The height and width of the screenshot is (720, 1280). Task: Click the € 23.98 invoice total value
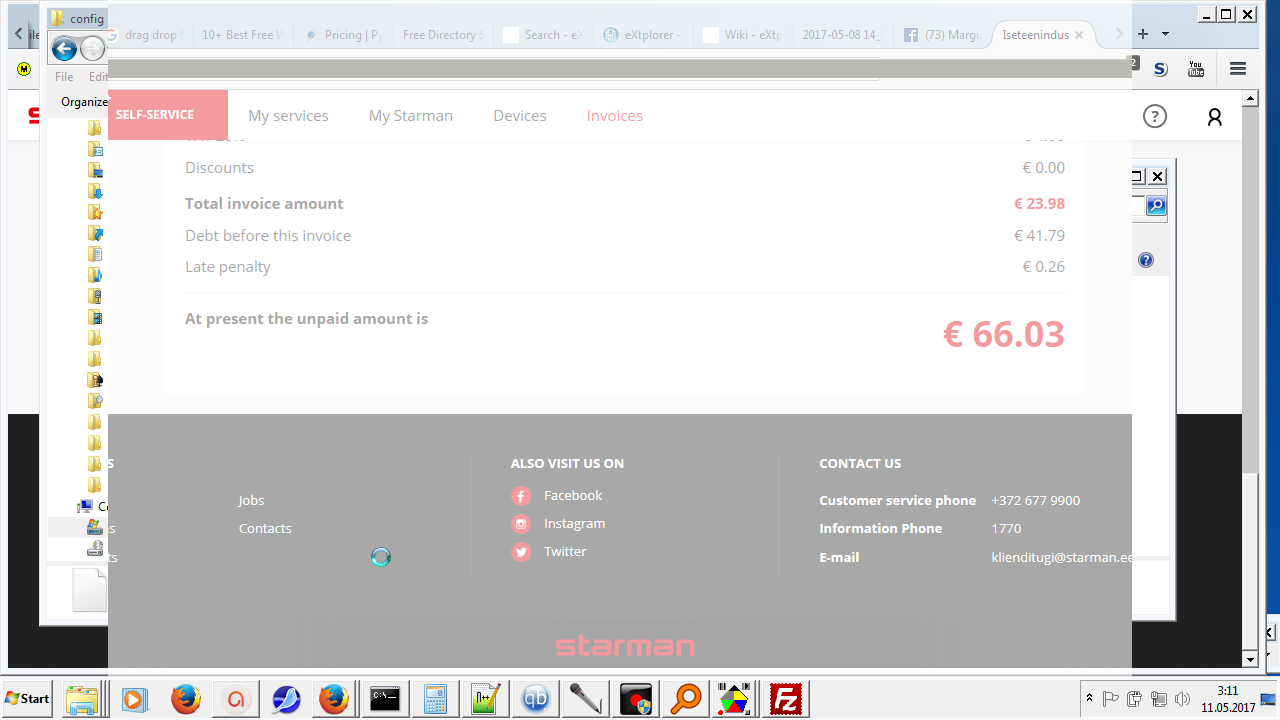coord(1039,204)
